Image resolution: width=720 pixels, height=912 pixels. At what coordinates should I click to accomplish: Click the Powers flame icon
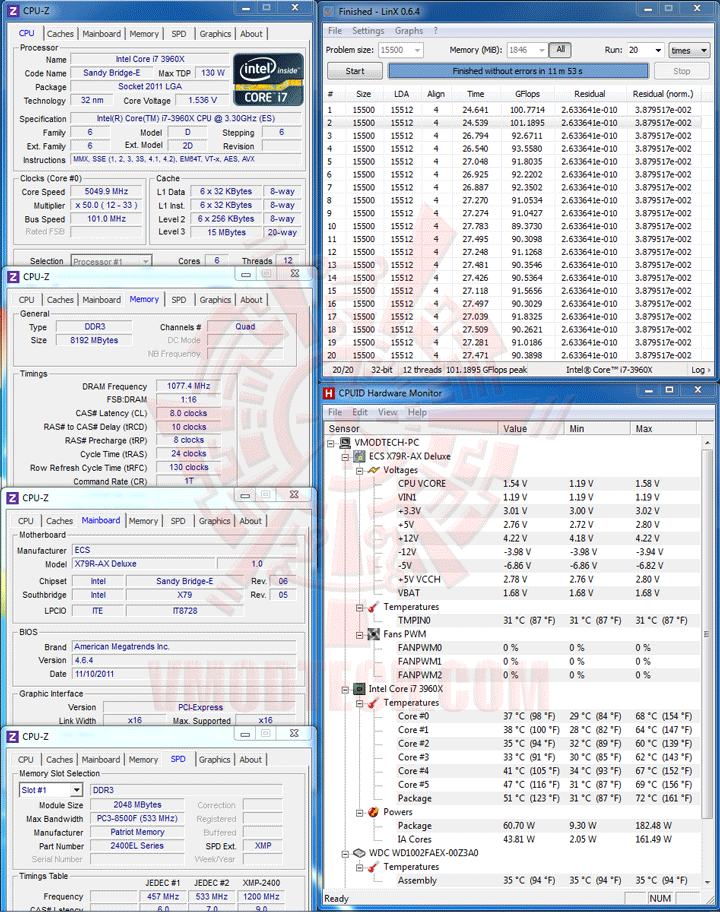point(373,812)
